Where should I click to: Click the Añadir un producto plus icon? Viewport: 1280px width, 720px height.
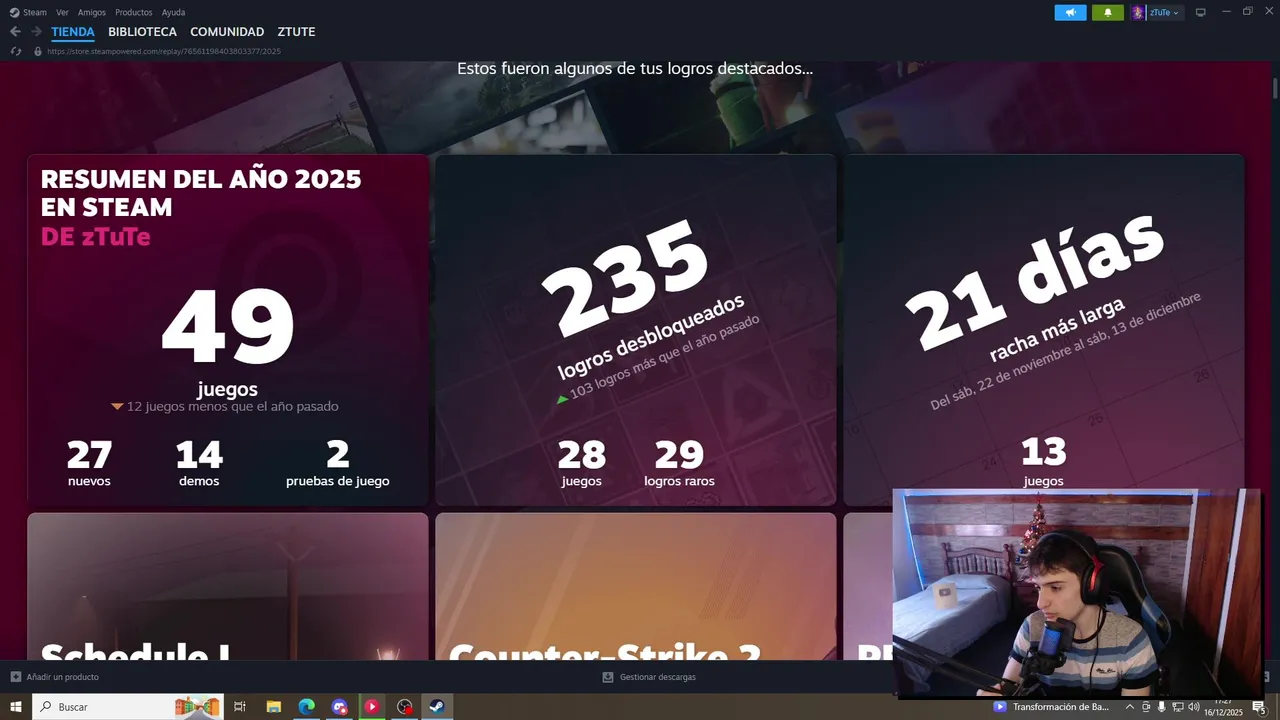16,677
